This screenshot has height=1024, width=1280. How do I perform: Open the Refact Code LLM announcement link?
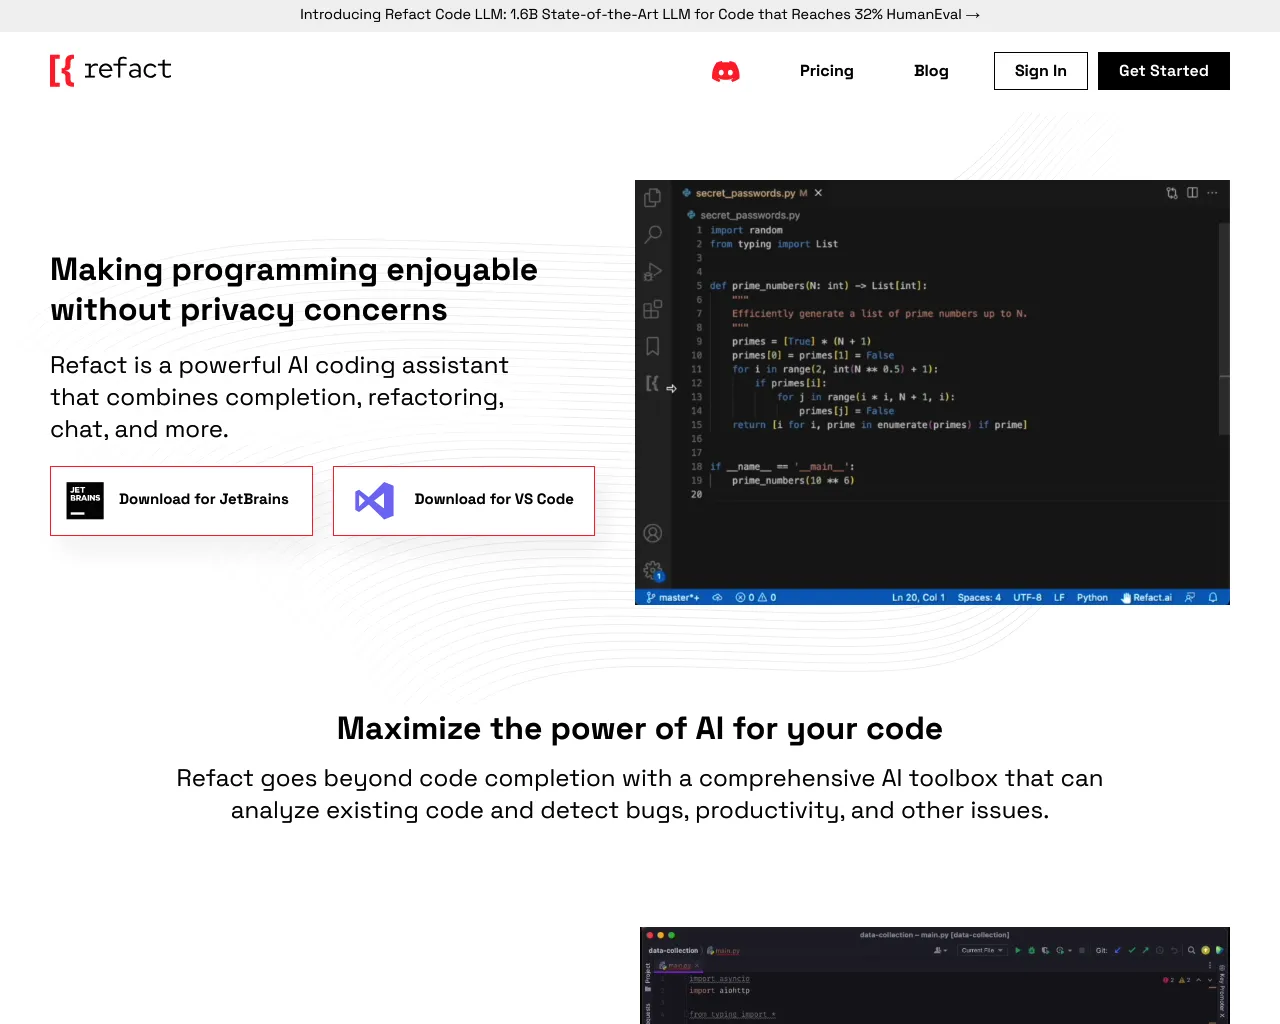coord(640,14)
